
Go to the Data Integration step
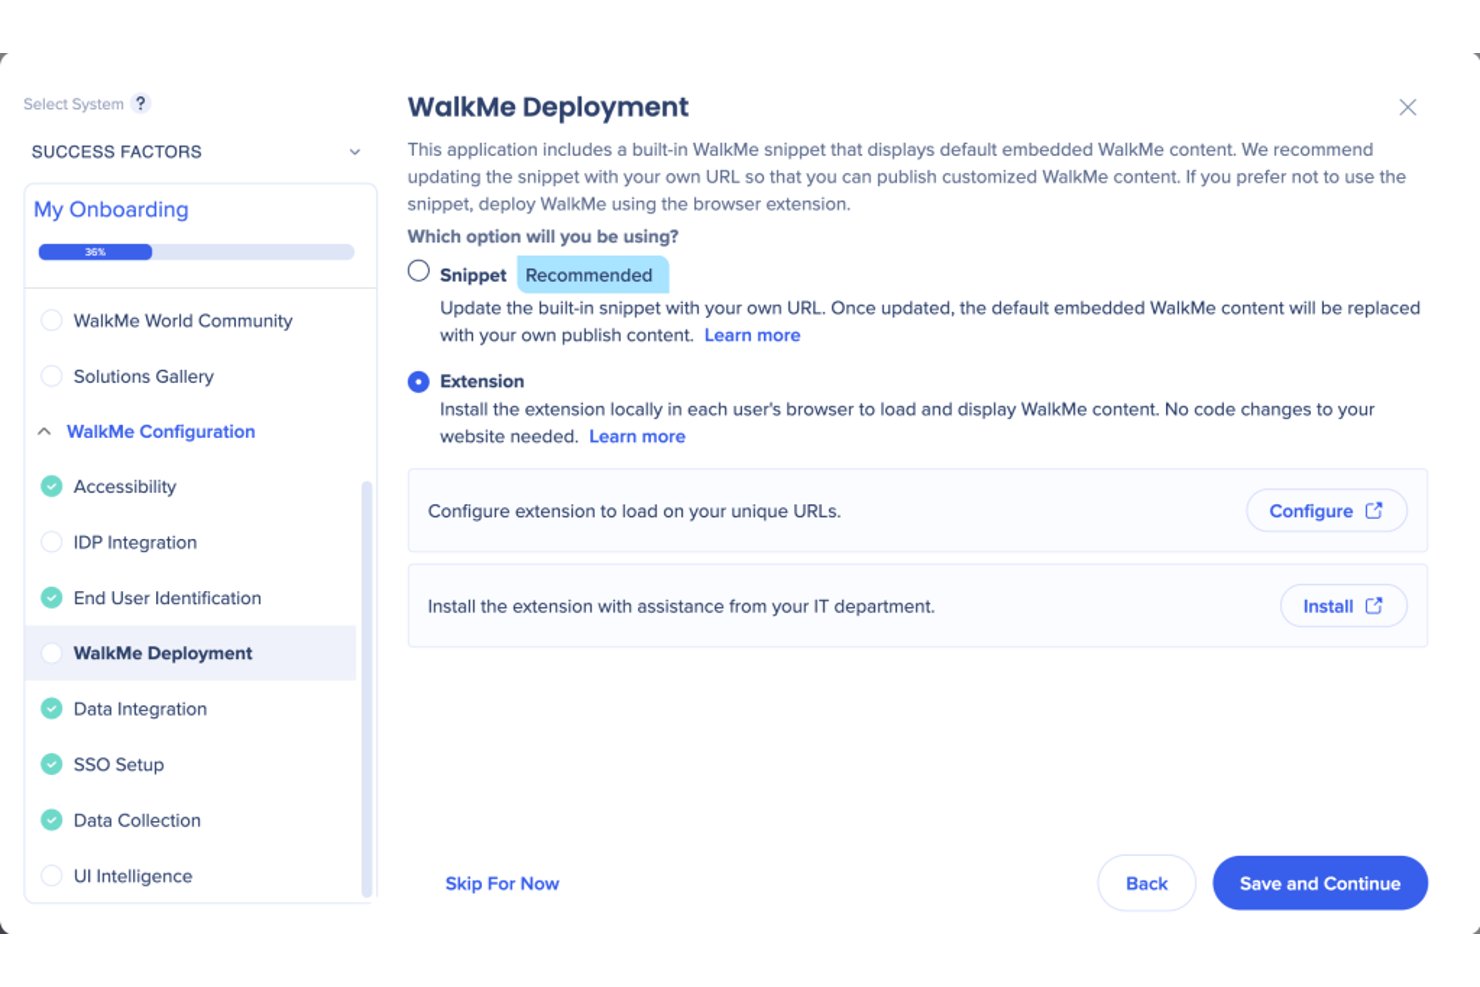point(140,709)
